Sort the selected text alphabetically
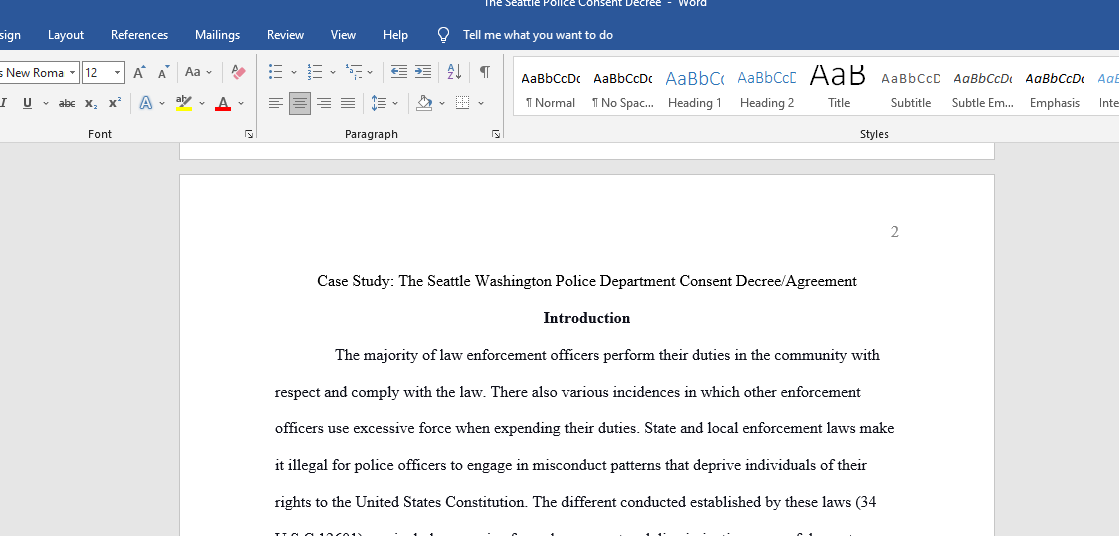This screenshot has width=1119, height=536. [454, 72]
